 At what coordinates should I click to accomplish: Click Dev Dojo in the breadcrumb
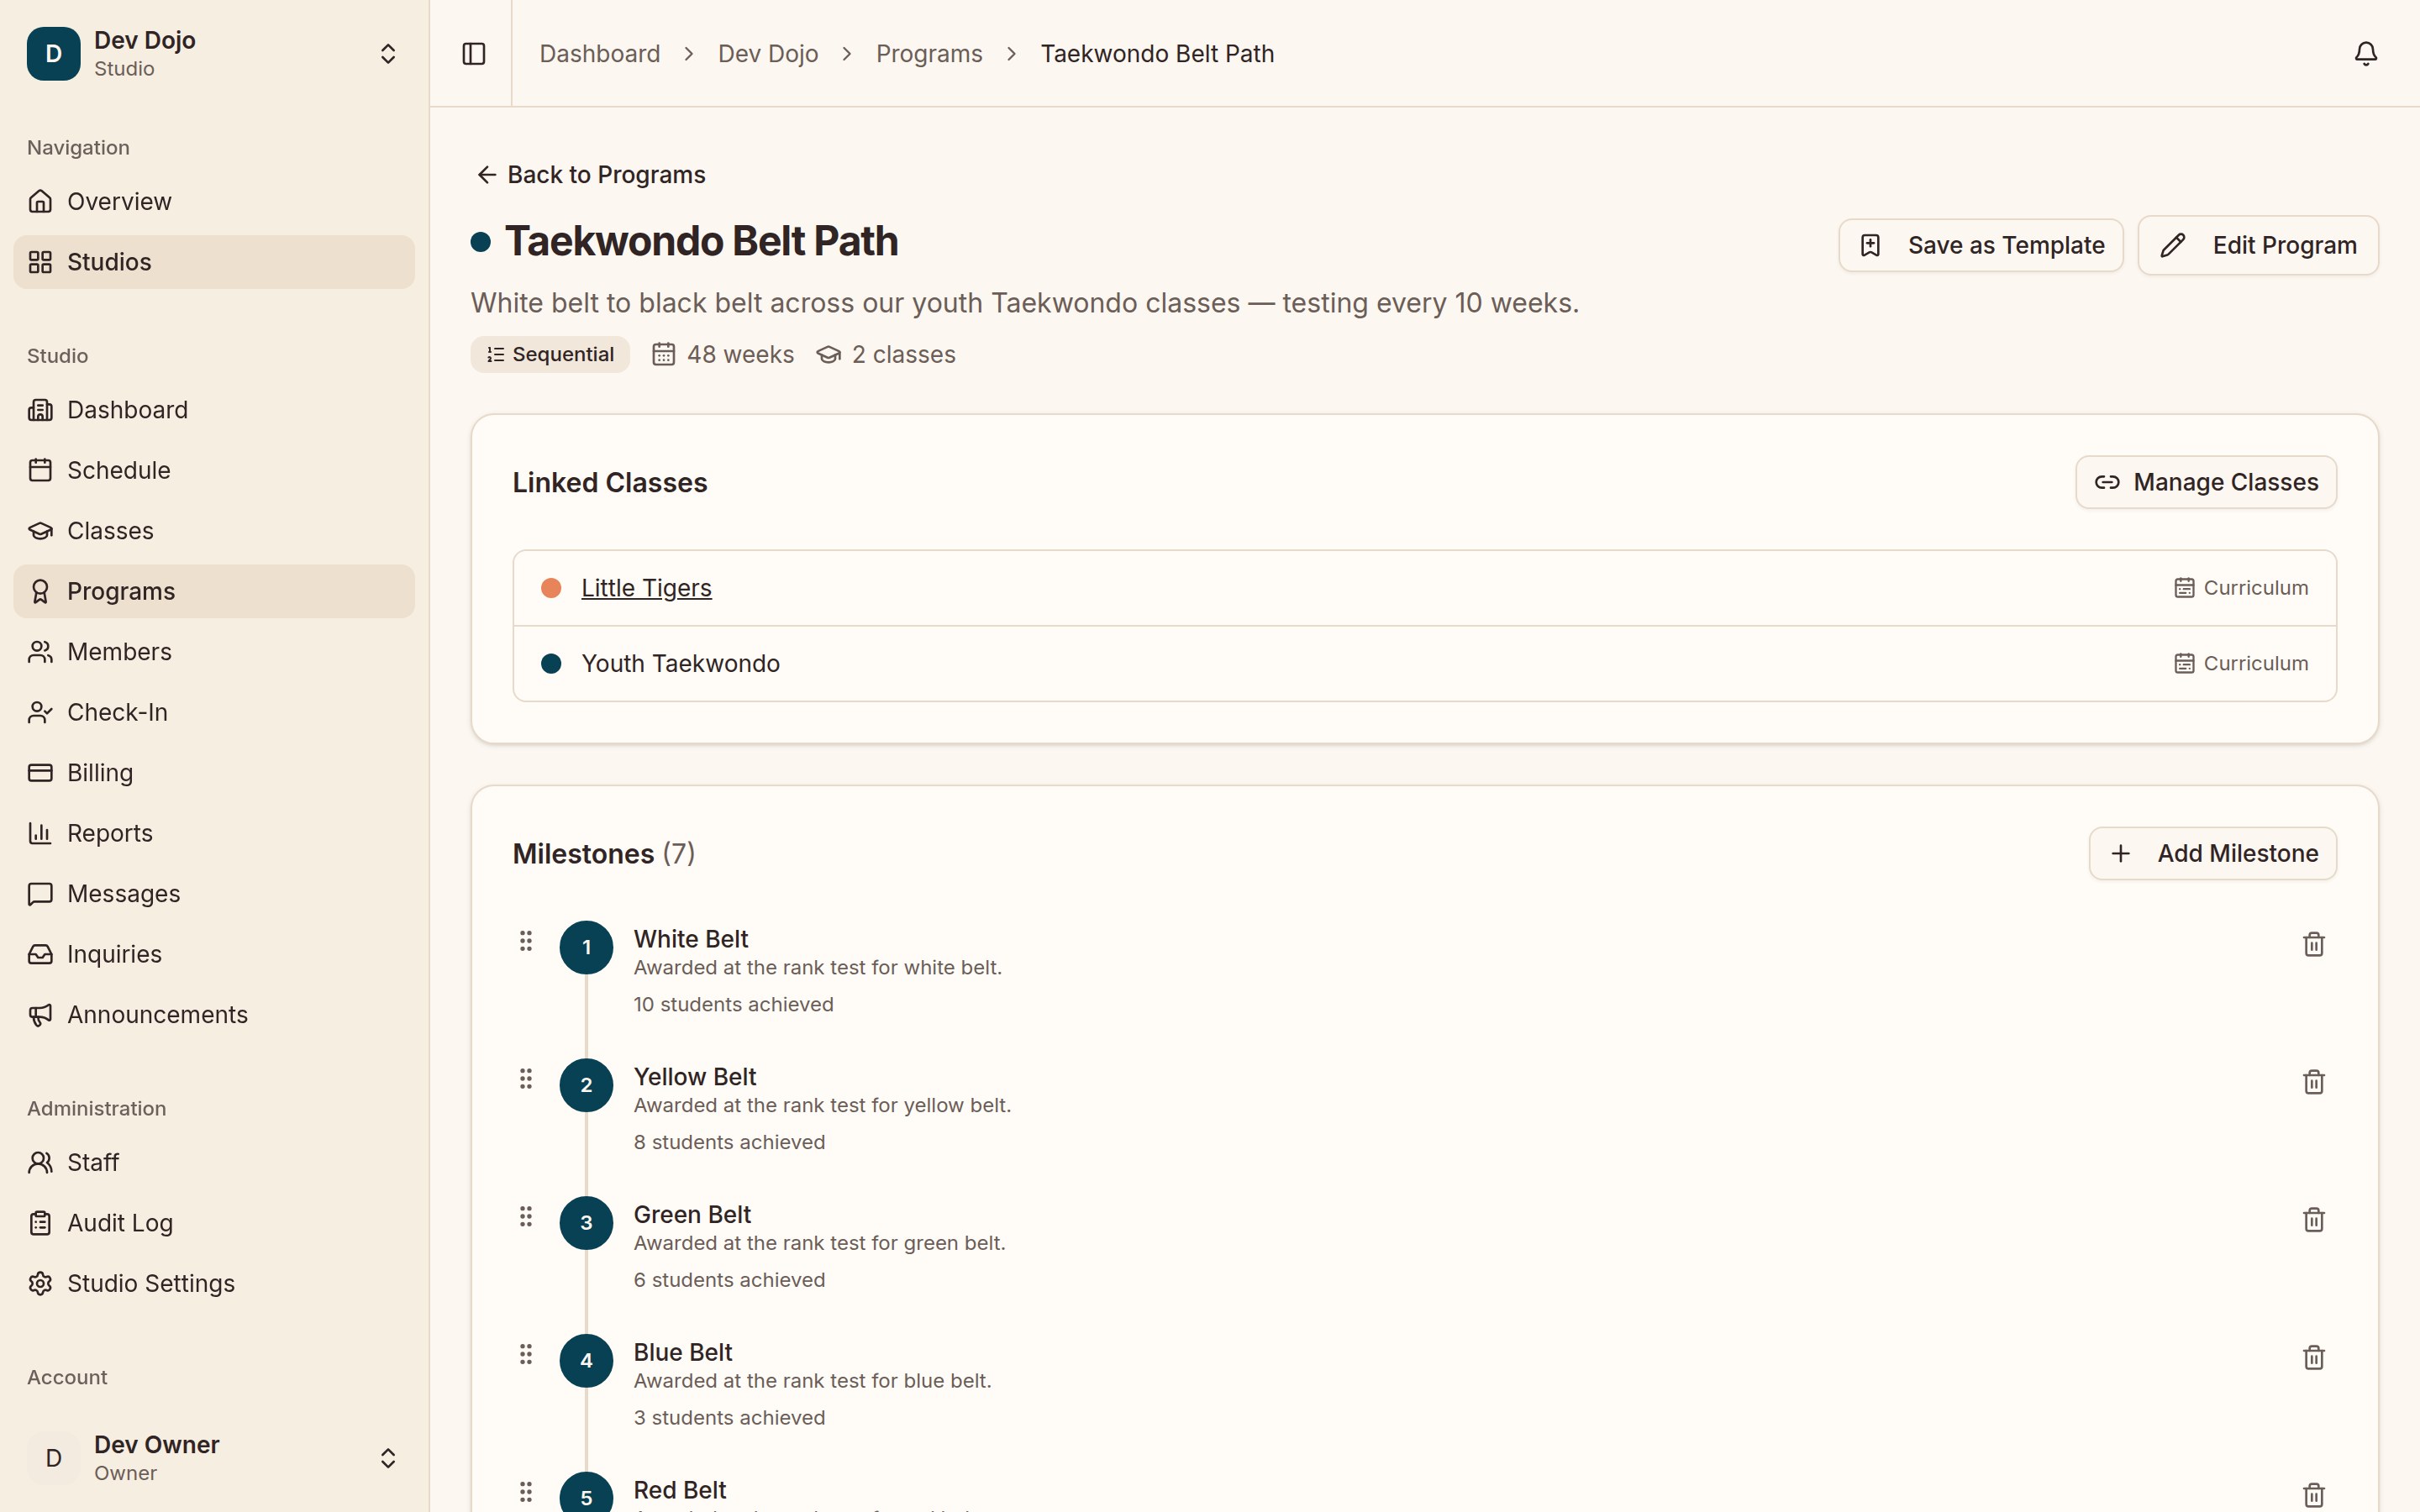(x=768, y=54)
